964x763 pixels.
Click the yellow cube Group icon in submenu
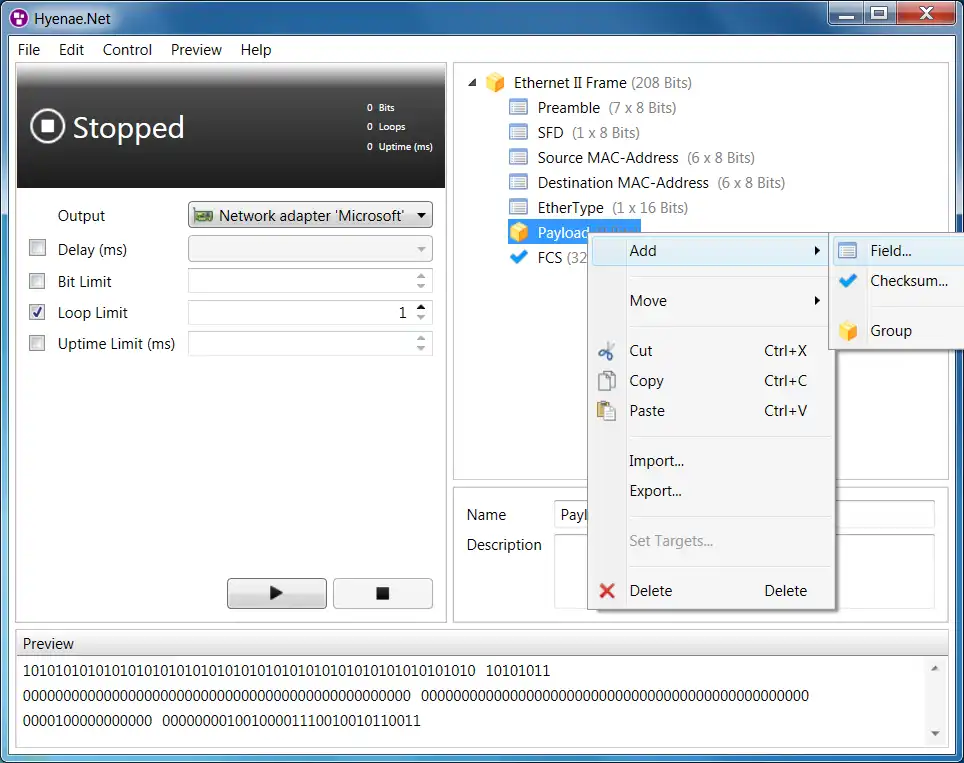coord(848,331)
